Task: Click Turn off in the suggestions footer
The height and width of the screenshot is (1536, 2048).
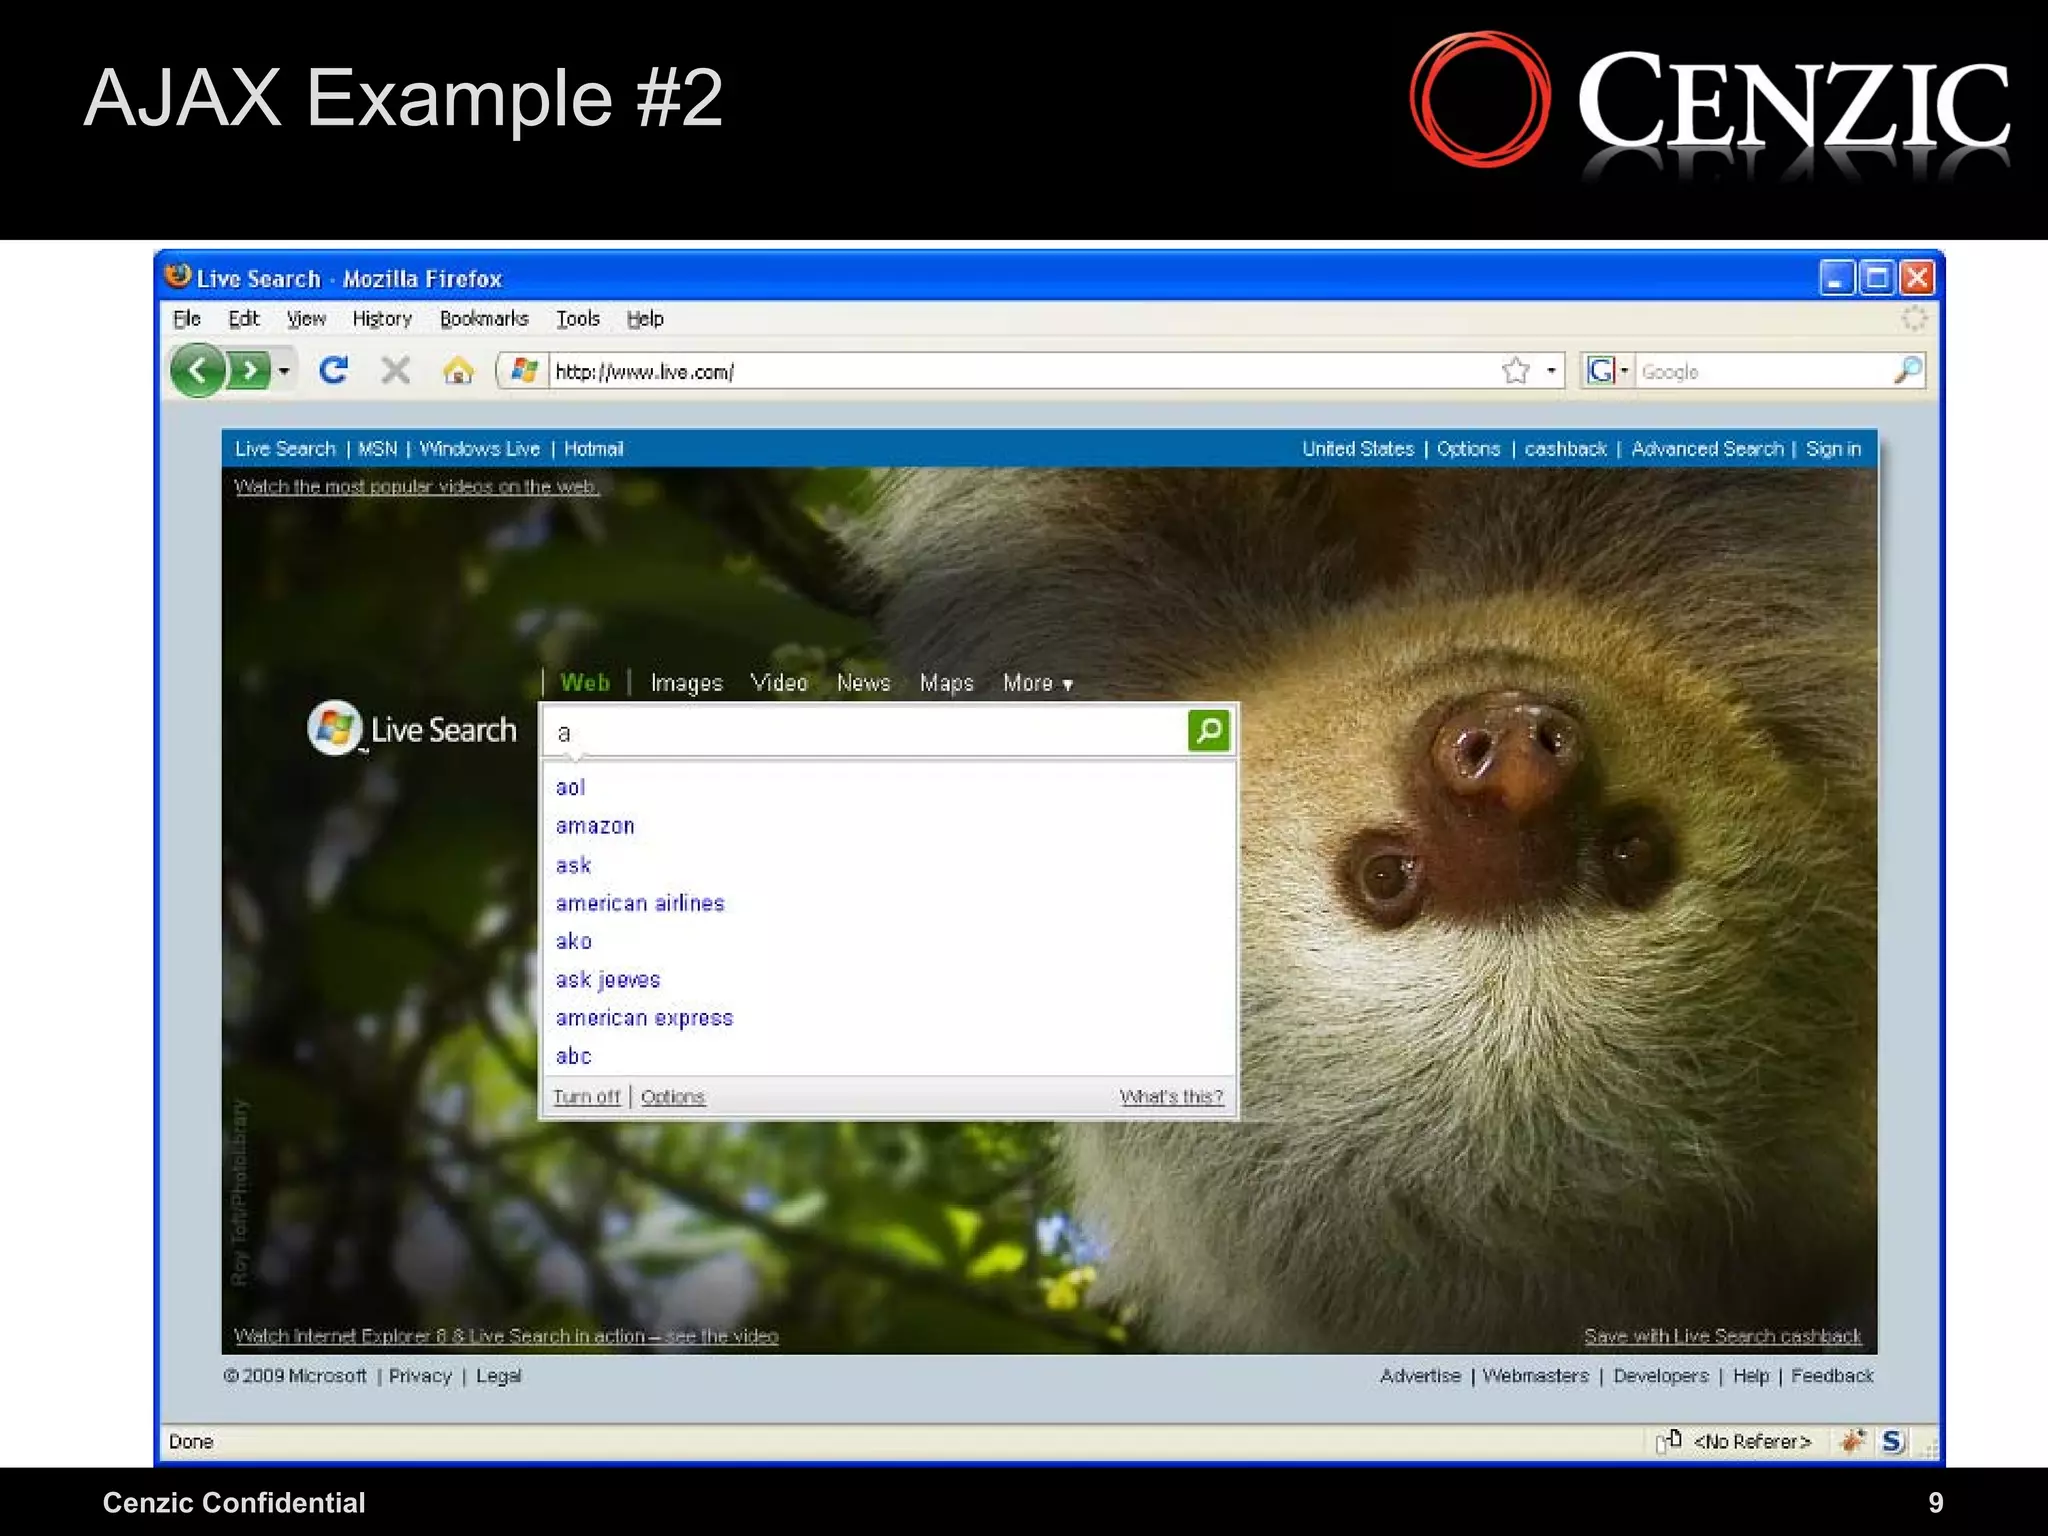Action: 586,1097
